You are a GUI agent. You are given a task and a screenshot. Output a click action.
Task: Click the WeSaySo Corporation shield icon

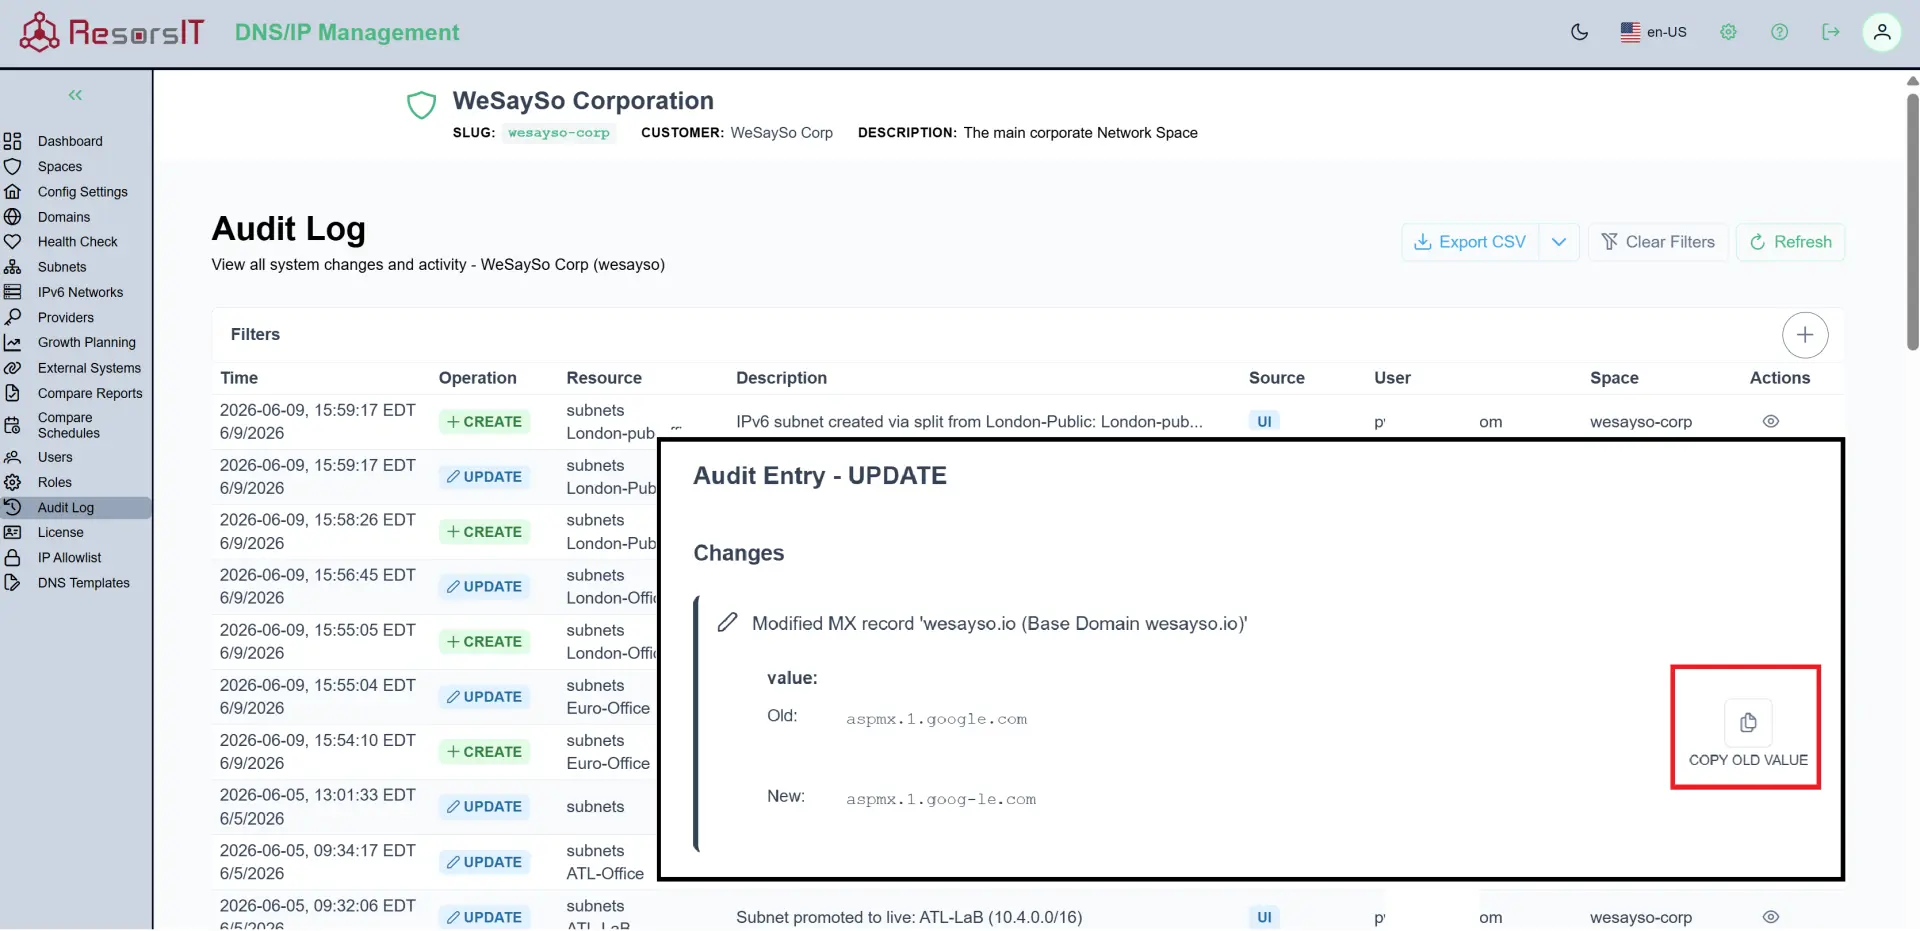[421, 105]
